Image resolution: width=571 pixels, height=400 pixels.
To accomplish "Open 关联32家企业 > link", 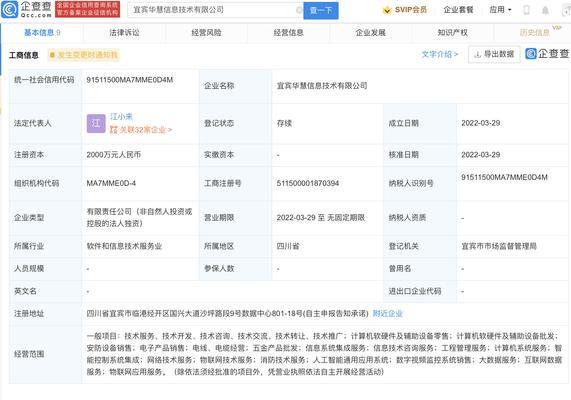I will coord(141,130).
